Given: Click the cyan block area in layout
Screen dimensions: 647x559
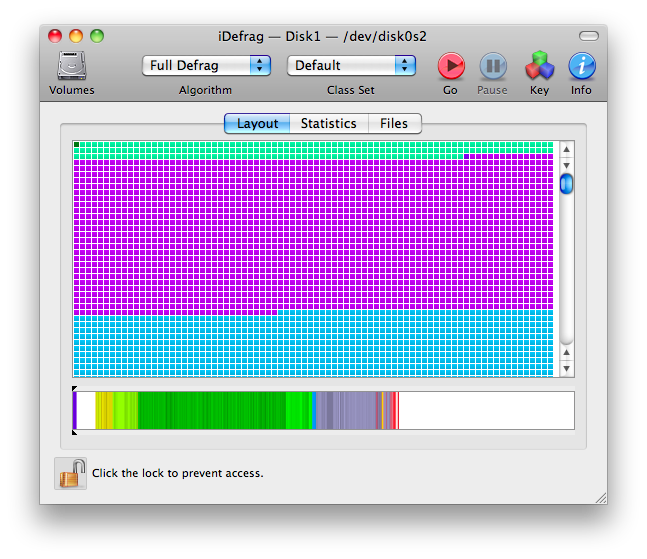Looking at the screenshot, I should (313, 346).
